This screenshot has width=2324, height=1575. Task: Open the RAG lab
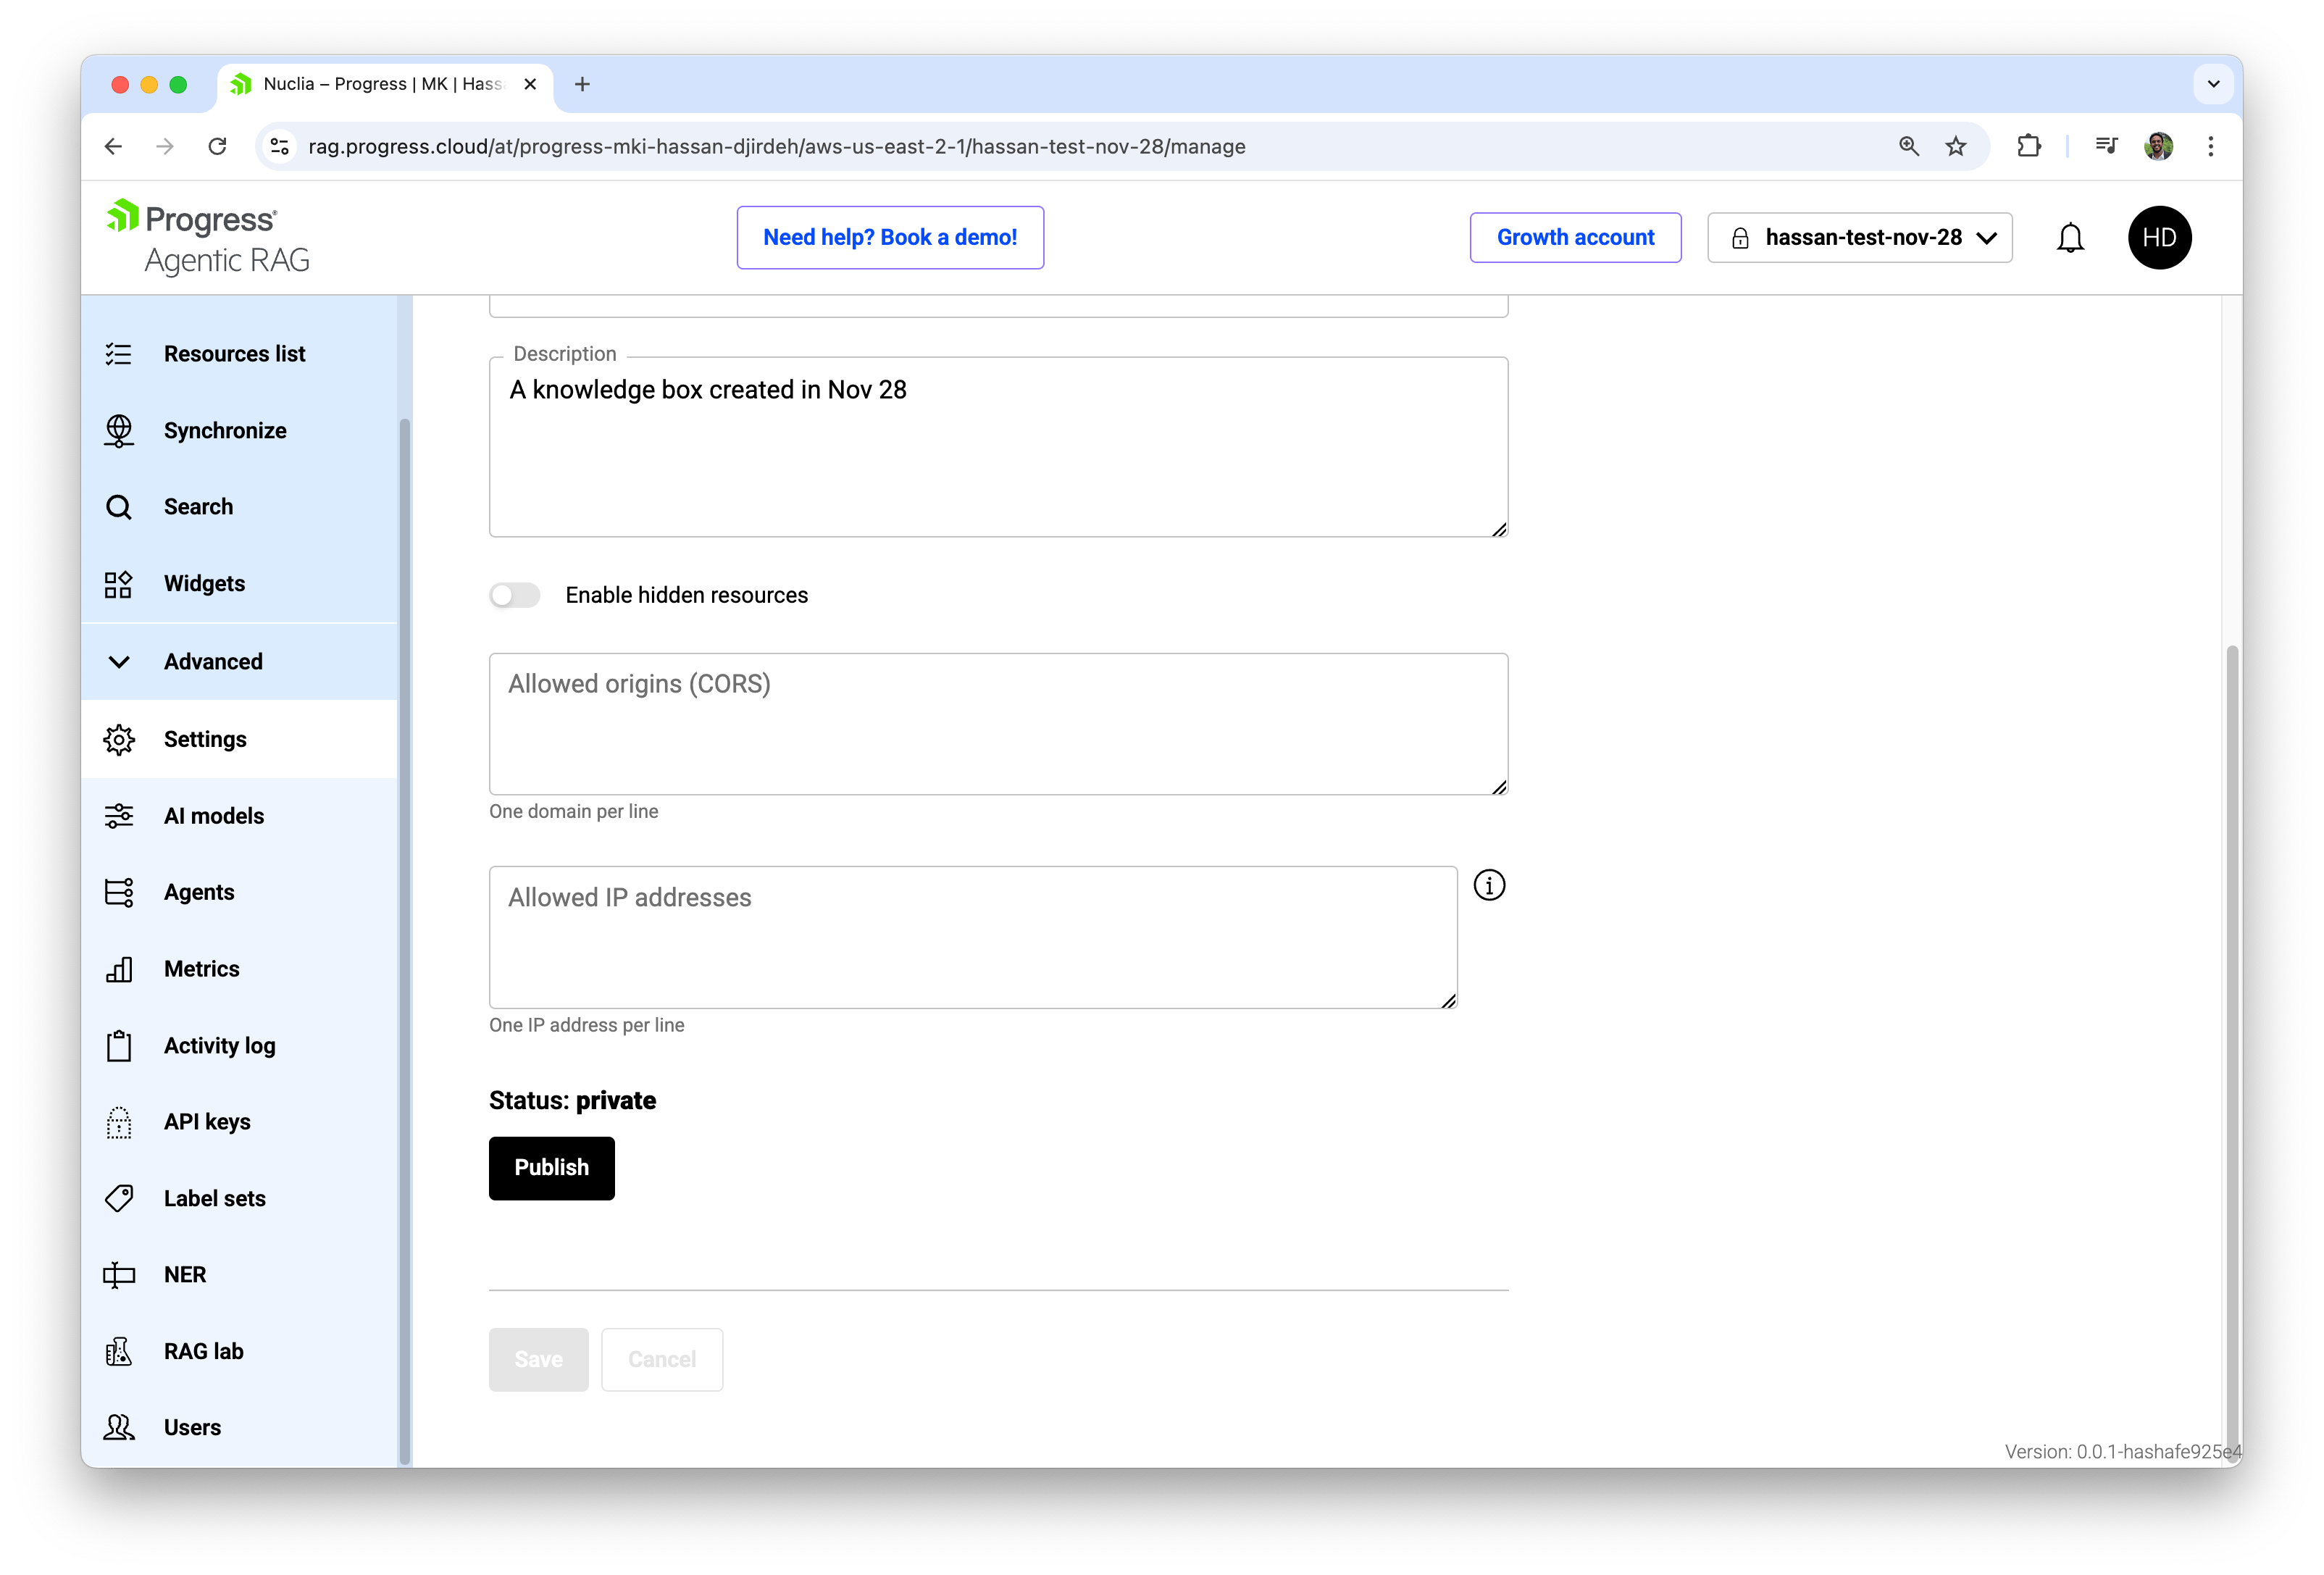point(203,1350)
